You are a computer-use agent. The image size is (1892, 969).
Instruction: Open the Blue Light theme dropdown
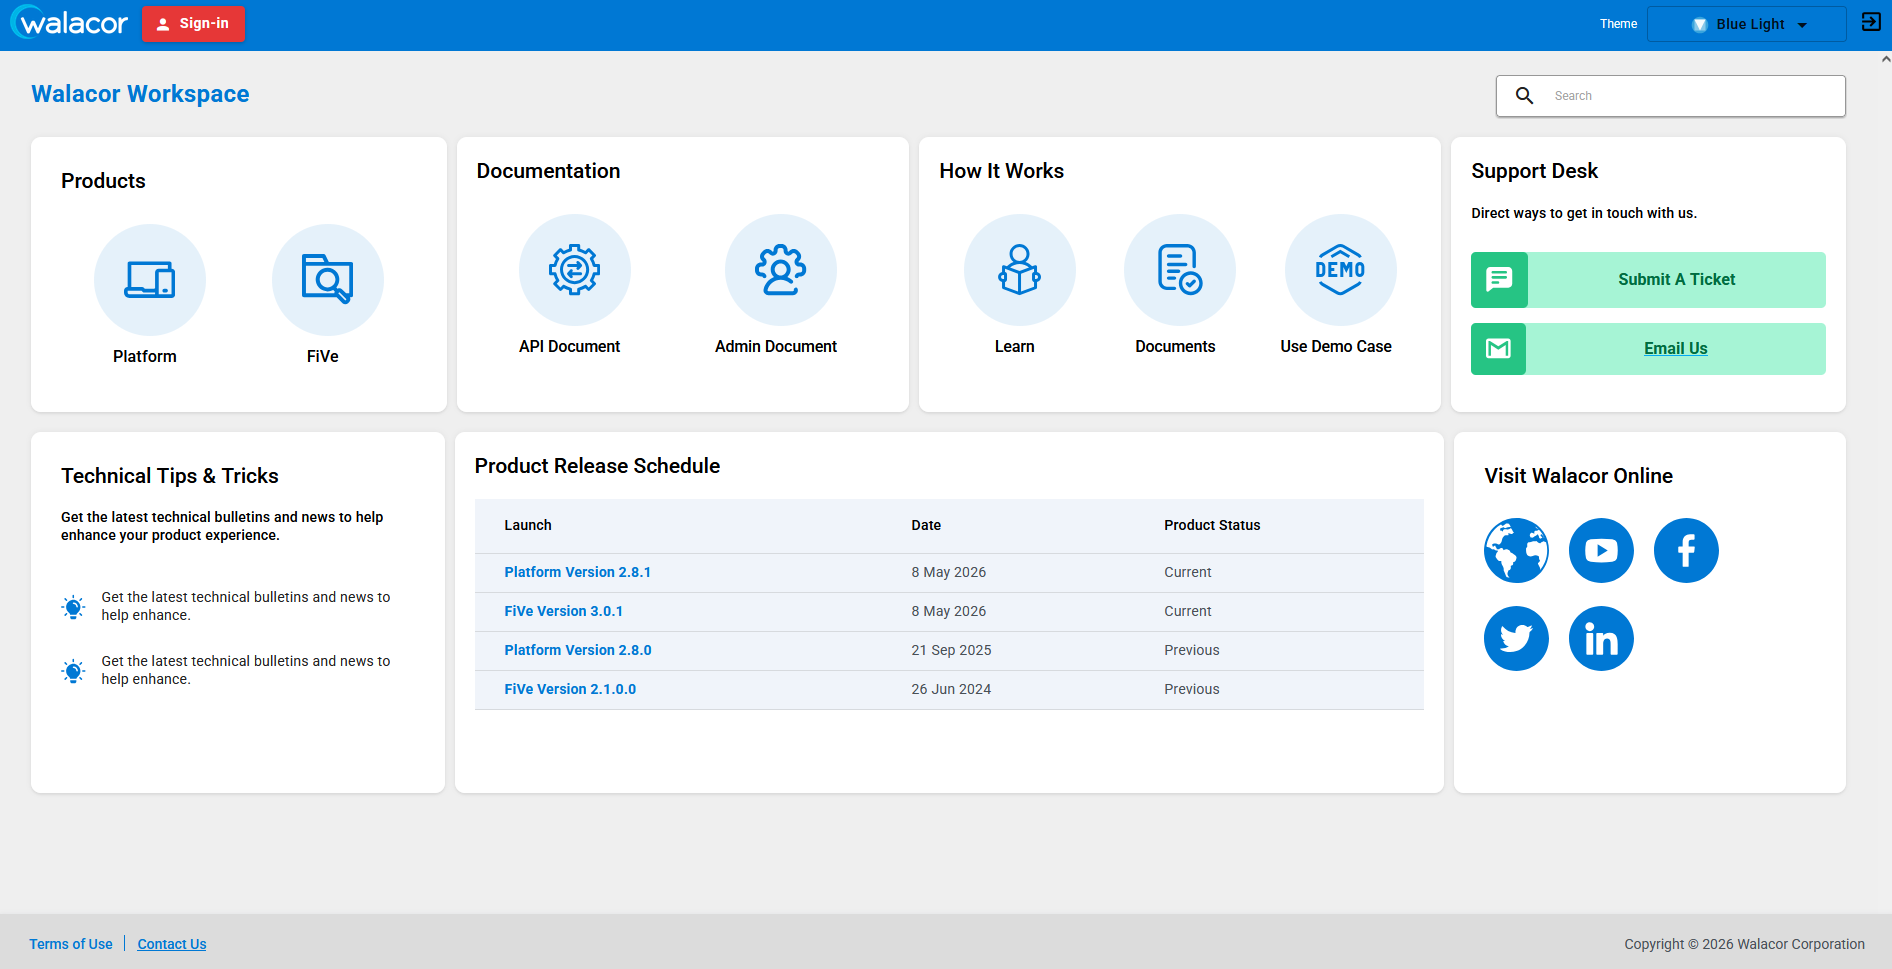(1747, 24)
